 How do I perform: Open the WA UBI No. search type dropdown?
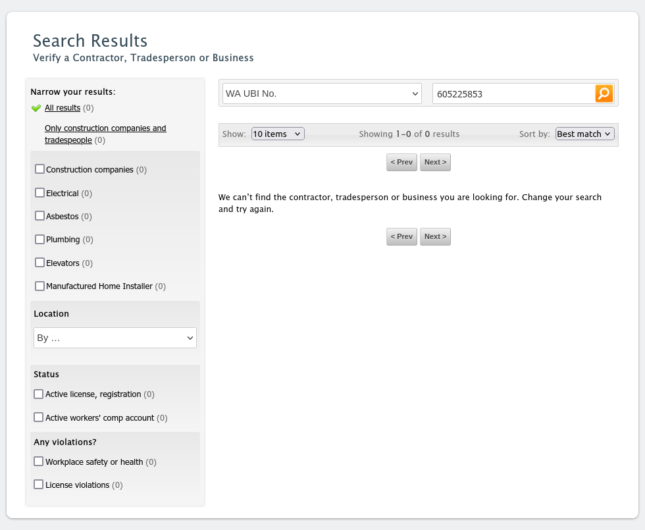(321, 93)
